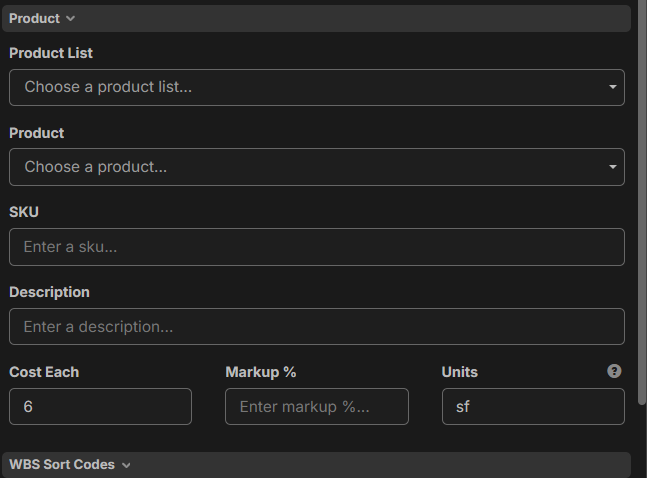This screenshot has width=647, height=478.
Task: Select the Cost Each field containing 6
Action: click(x=100, y=407)
